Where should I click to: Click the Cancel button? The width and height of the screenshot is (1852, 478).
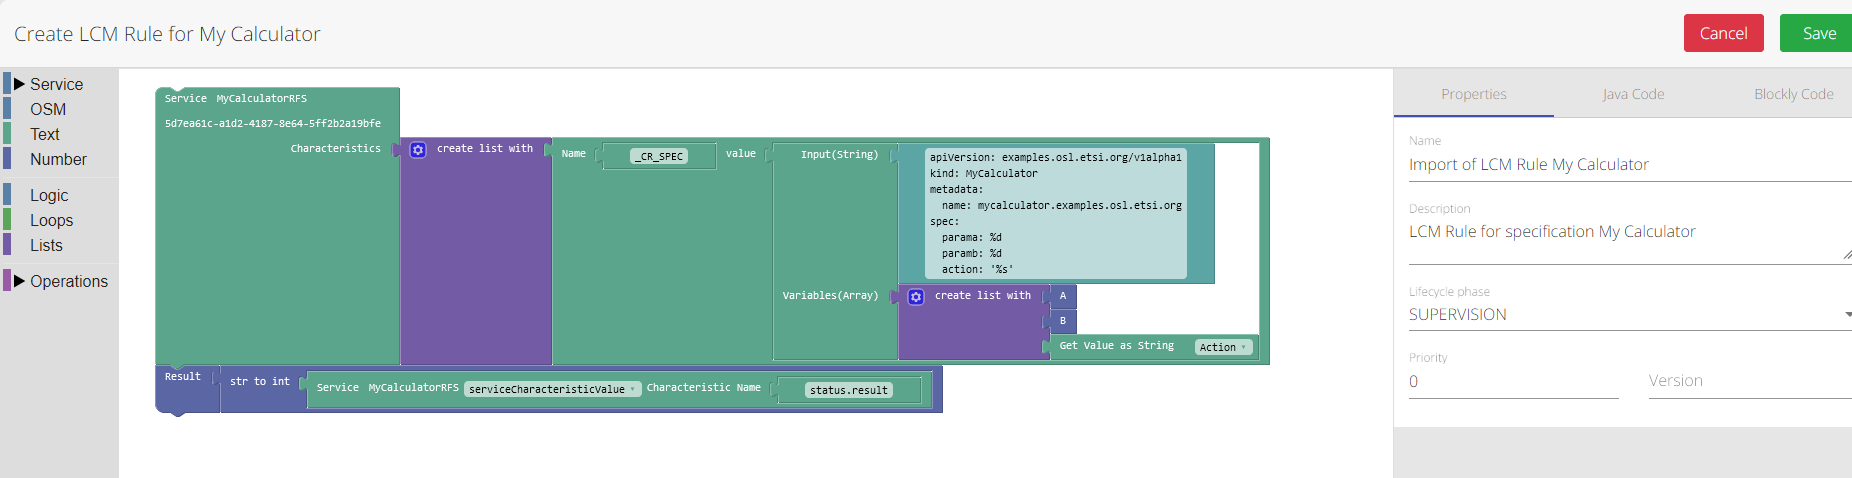pyautogui.click(x=1723, y=33)
